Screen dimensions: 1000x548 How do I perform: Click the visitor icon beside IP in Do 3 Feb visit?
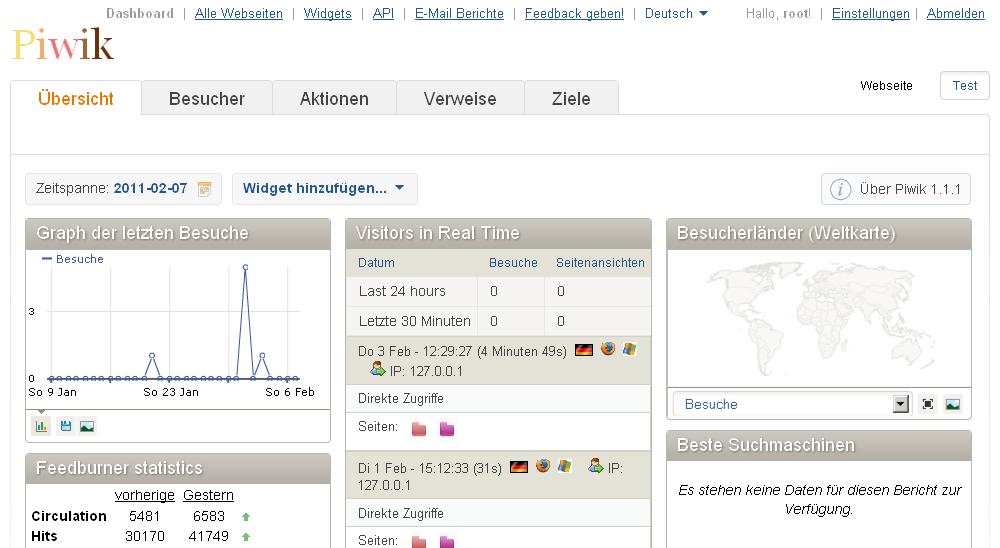pos(378,369)
